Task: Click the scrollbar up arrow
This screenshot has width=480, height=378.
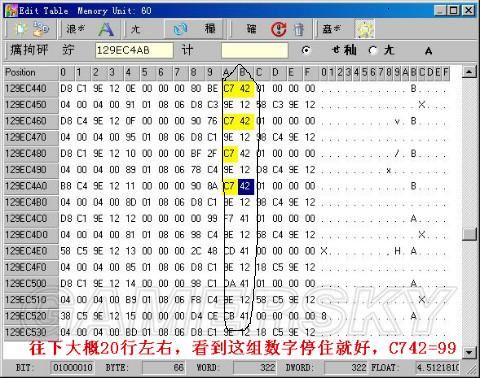Action: (470, 71)
